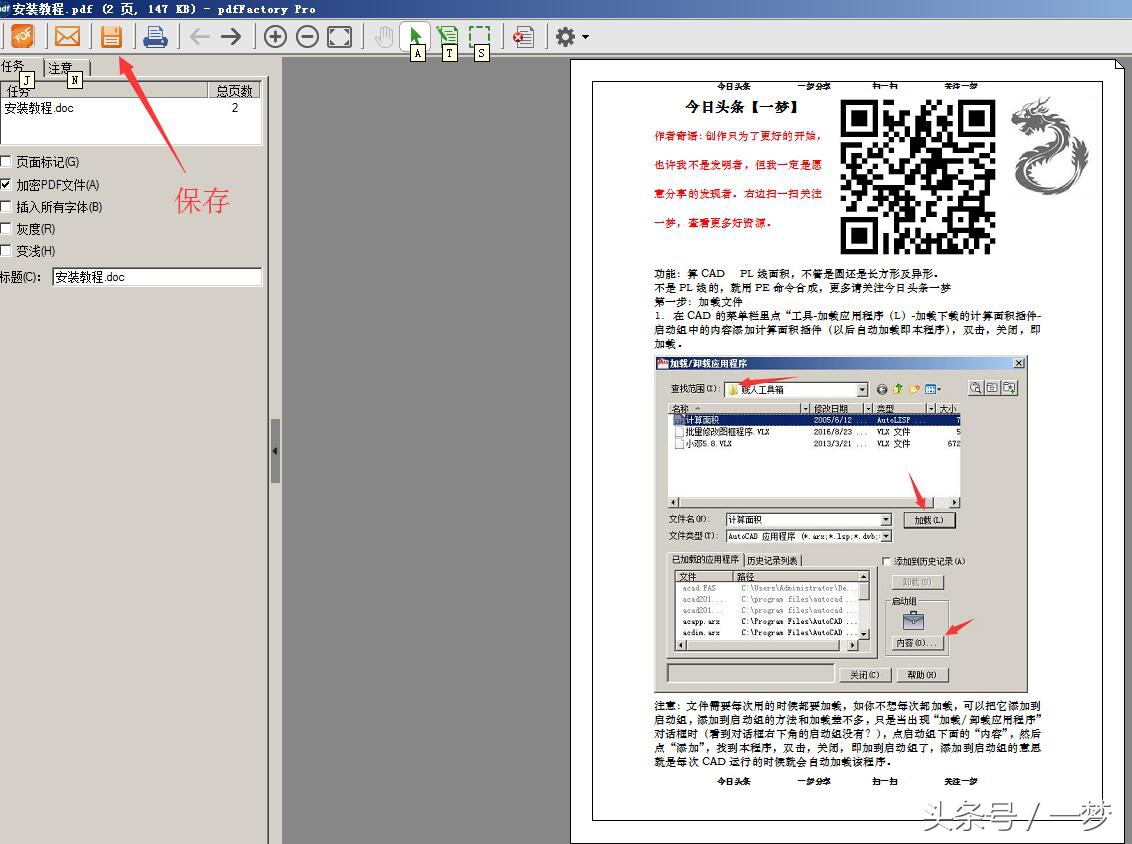The image size is (1132, 844).
Task: Click the delete page icon with red X
Action: pyautogui.click(x=523, y=36)
